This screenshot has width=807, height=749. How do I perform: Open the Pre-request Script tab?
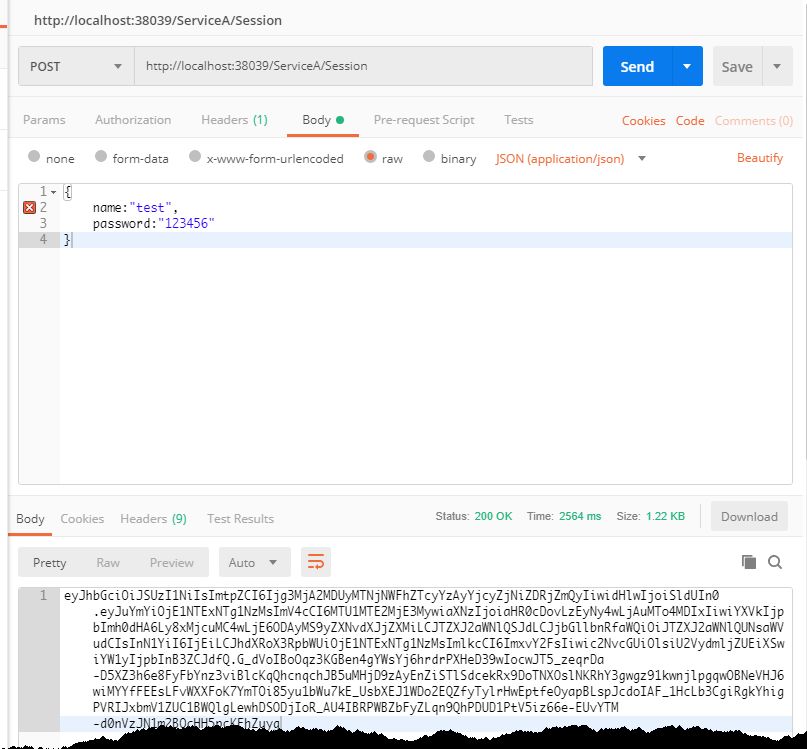coord(424,120)
